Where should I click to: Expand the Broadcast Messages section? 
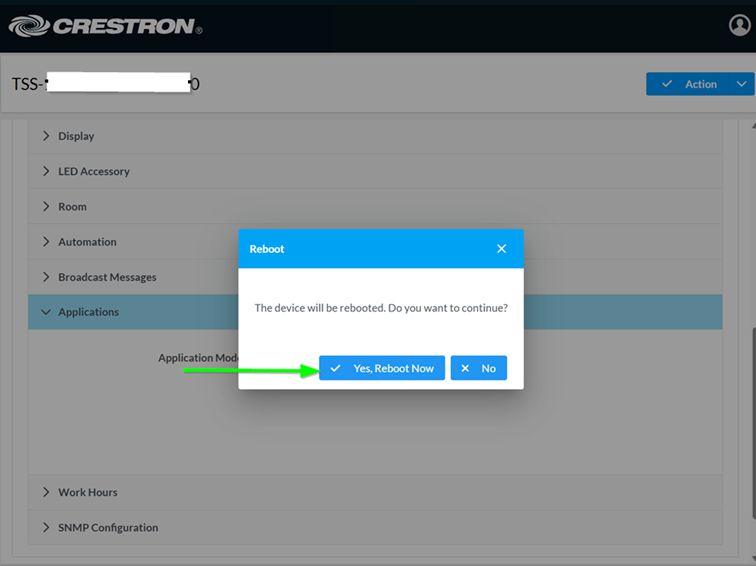coord(107,277)
